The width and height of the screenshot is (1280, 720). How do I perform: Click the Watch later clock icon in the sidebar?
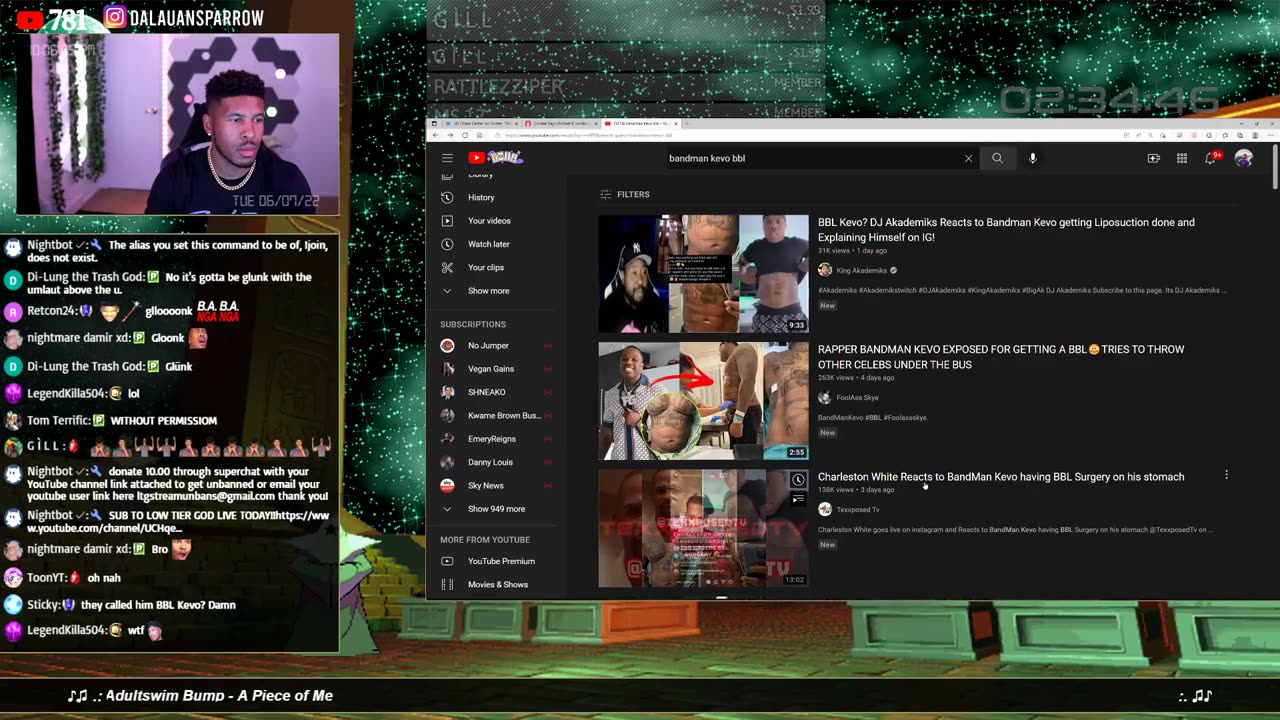pyautogui.click(x=447, y=244)
